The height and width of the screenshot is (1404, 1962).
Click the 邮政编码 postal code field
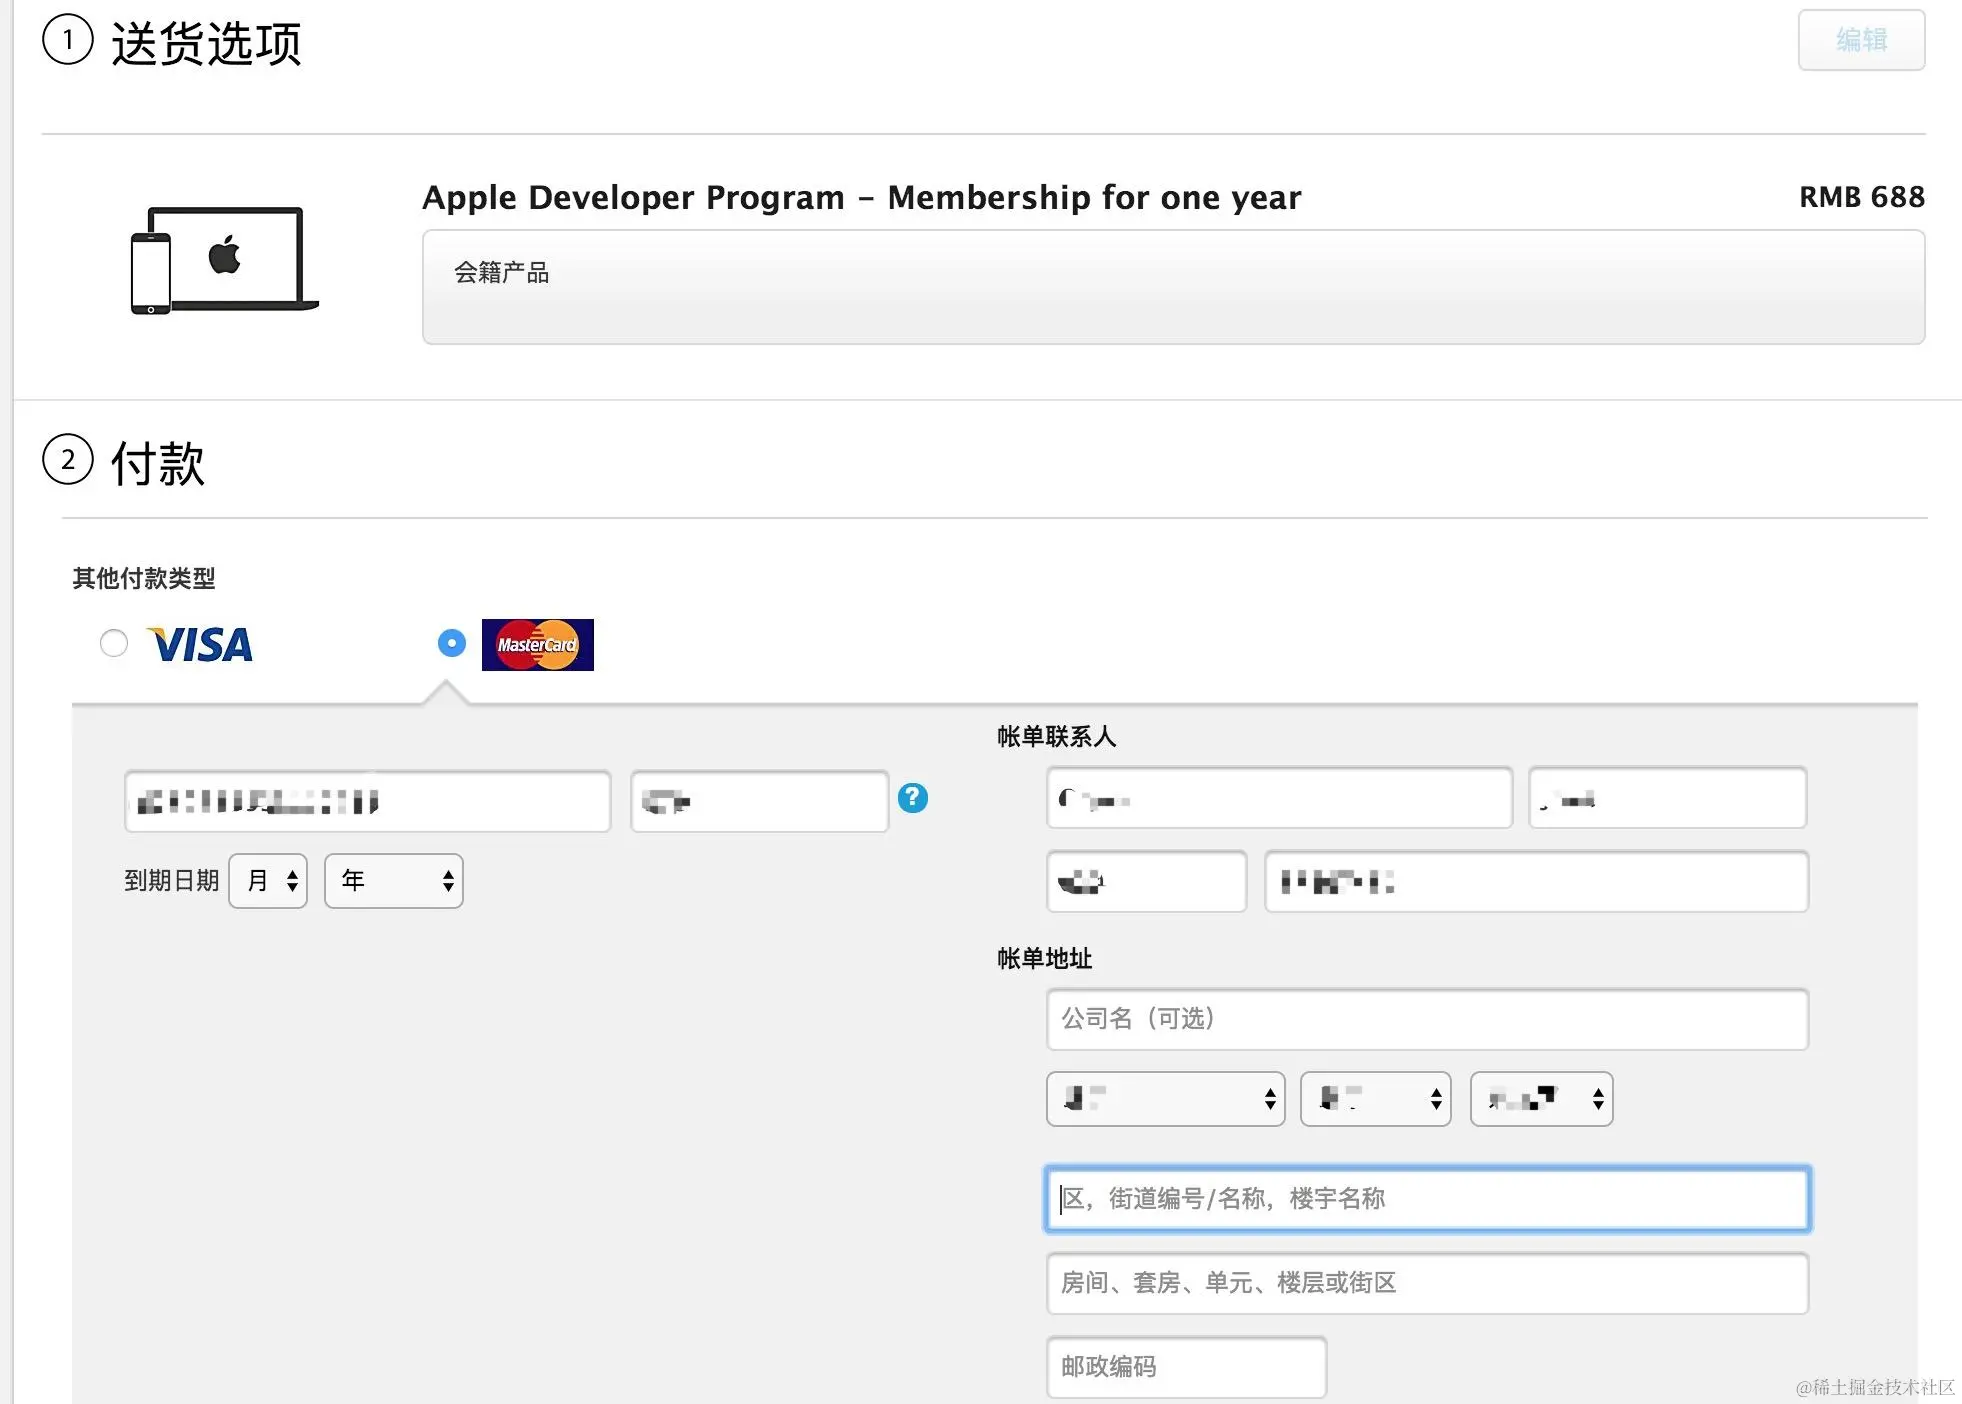[x=1186, y=1366]
